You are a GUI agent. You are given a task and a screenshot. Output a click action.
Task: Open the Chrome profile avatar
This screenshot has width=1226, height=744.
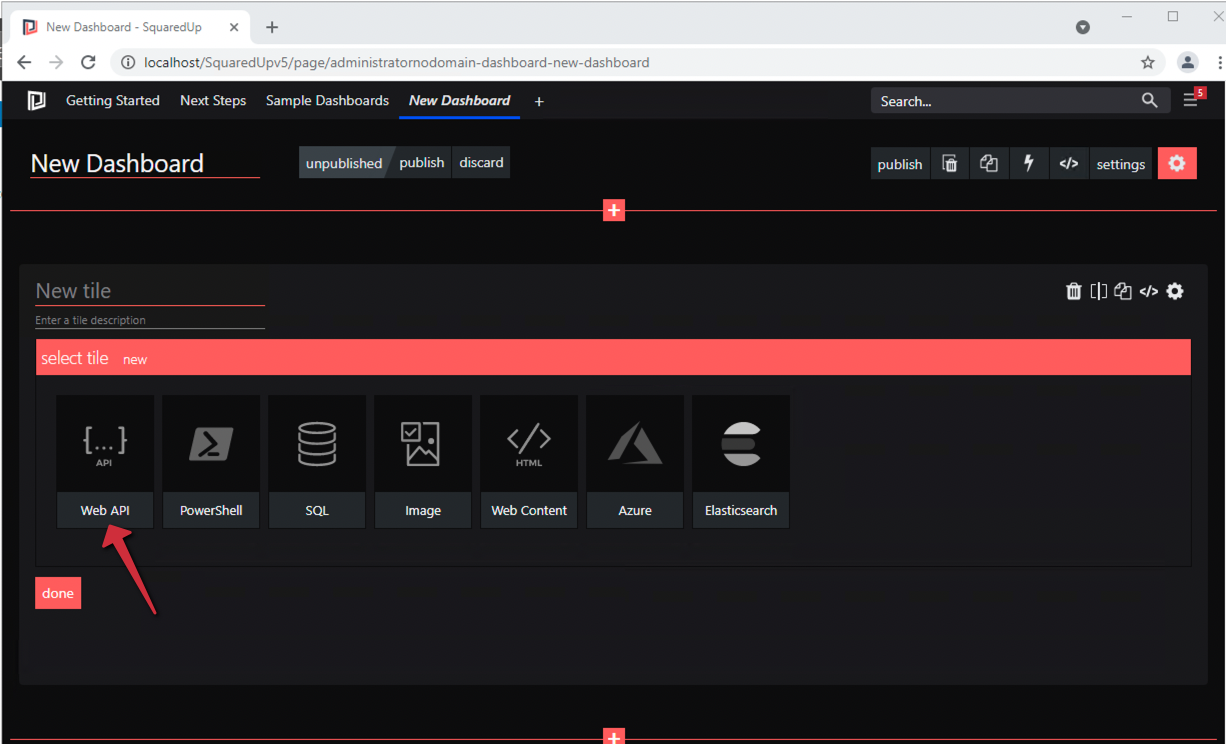click(x=1188, y=62)
